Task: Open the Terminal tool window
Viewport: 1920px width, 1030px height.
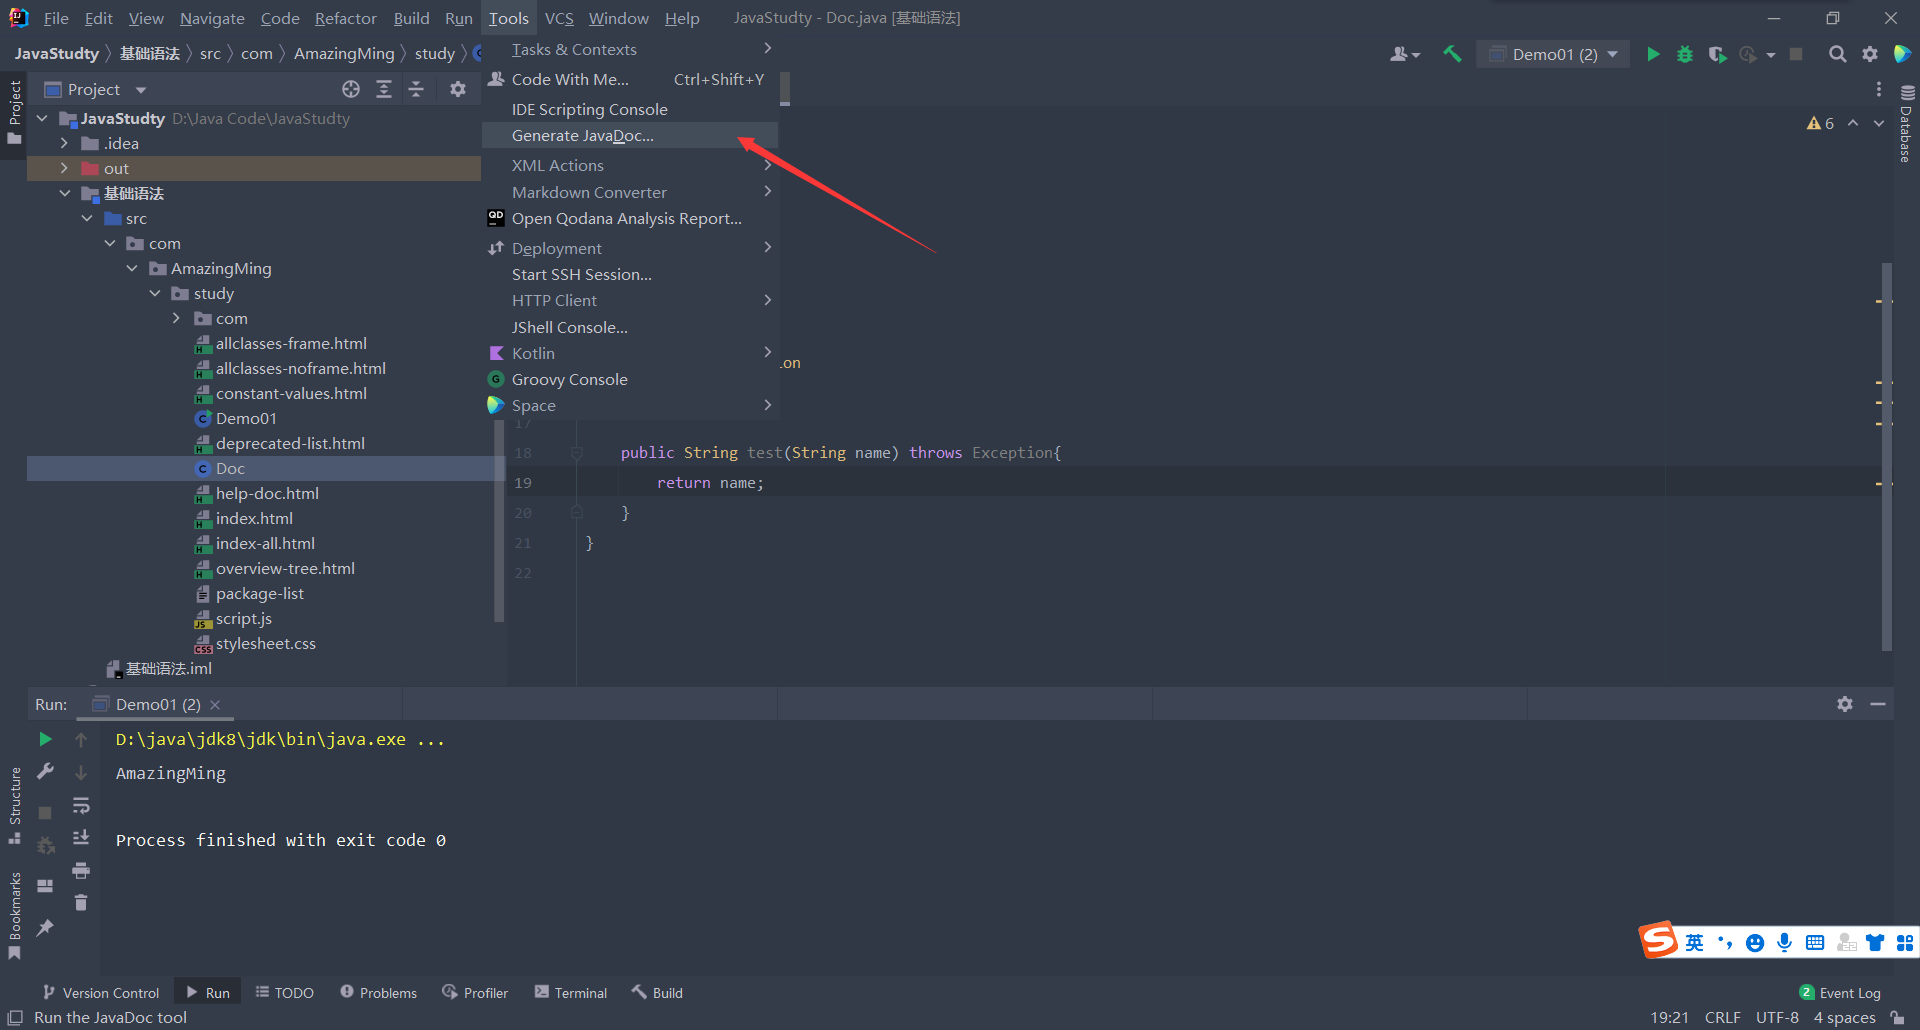Action: tap(571, 992)
